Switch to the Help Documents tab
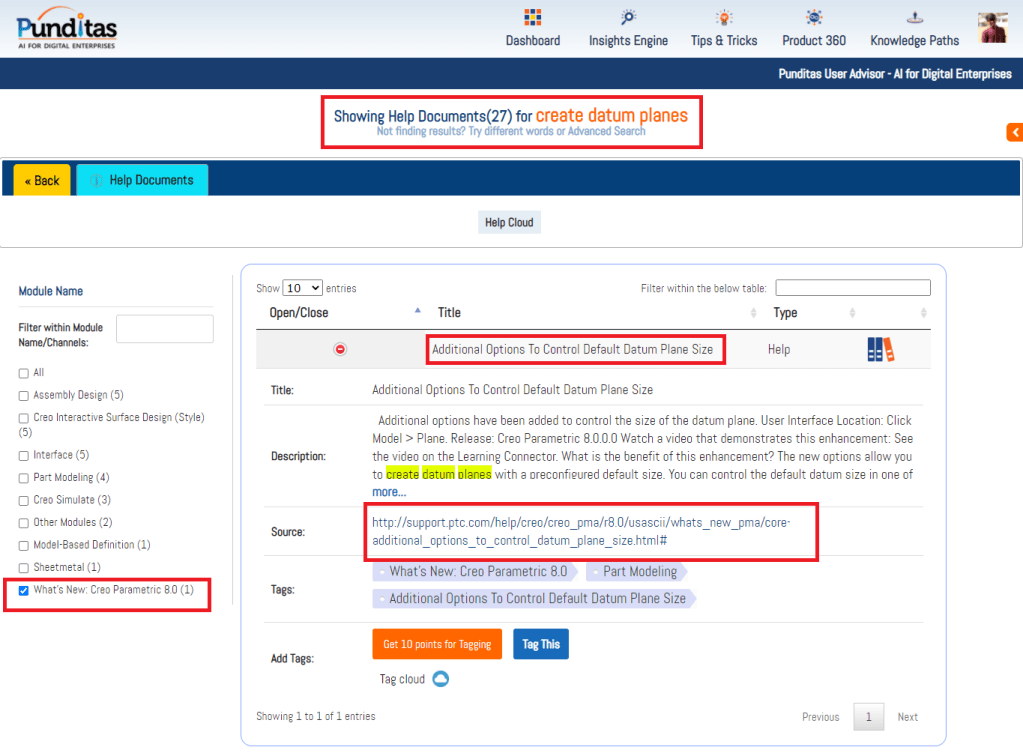 pyautogui.click(x=142, y=180)
